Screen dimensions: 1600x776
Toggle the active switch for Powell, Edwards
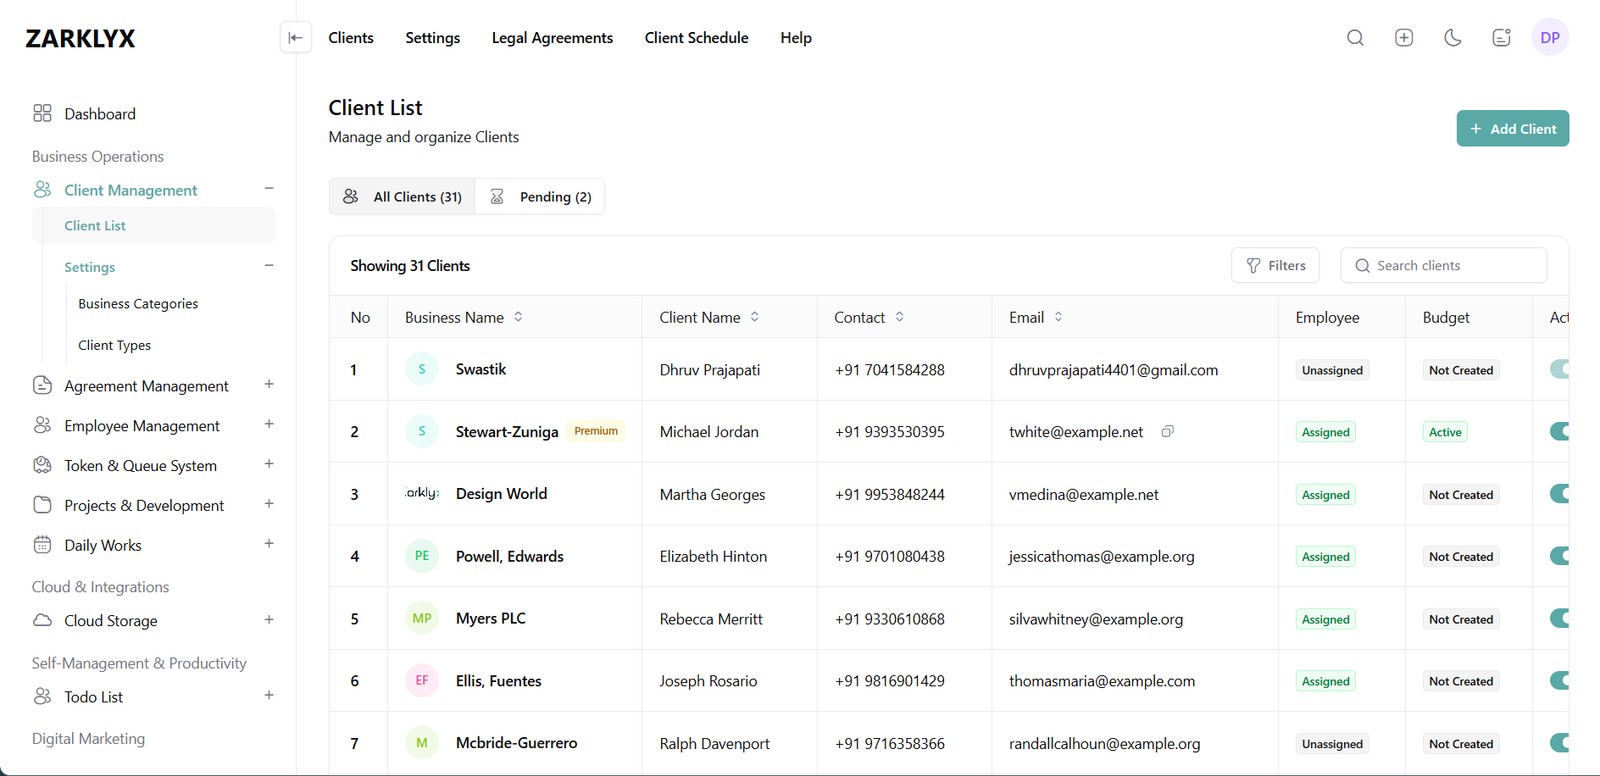pos(1559,556)
